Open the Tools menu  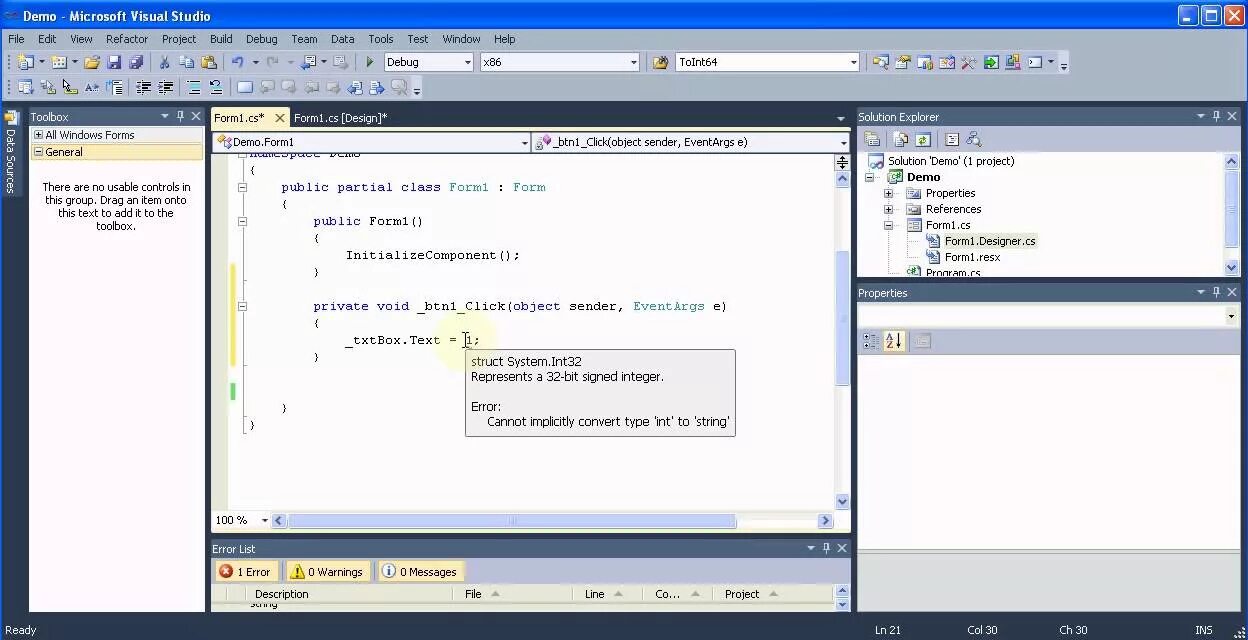(x=380, y=39)
